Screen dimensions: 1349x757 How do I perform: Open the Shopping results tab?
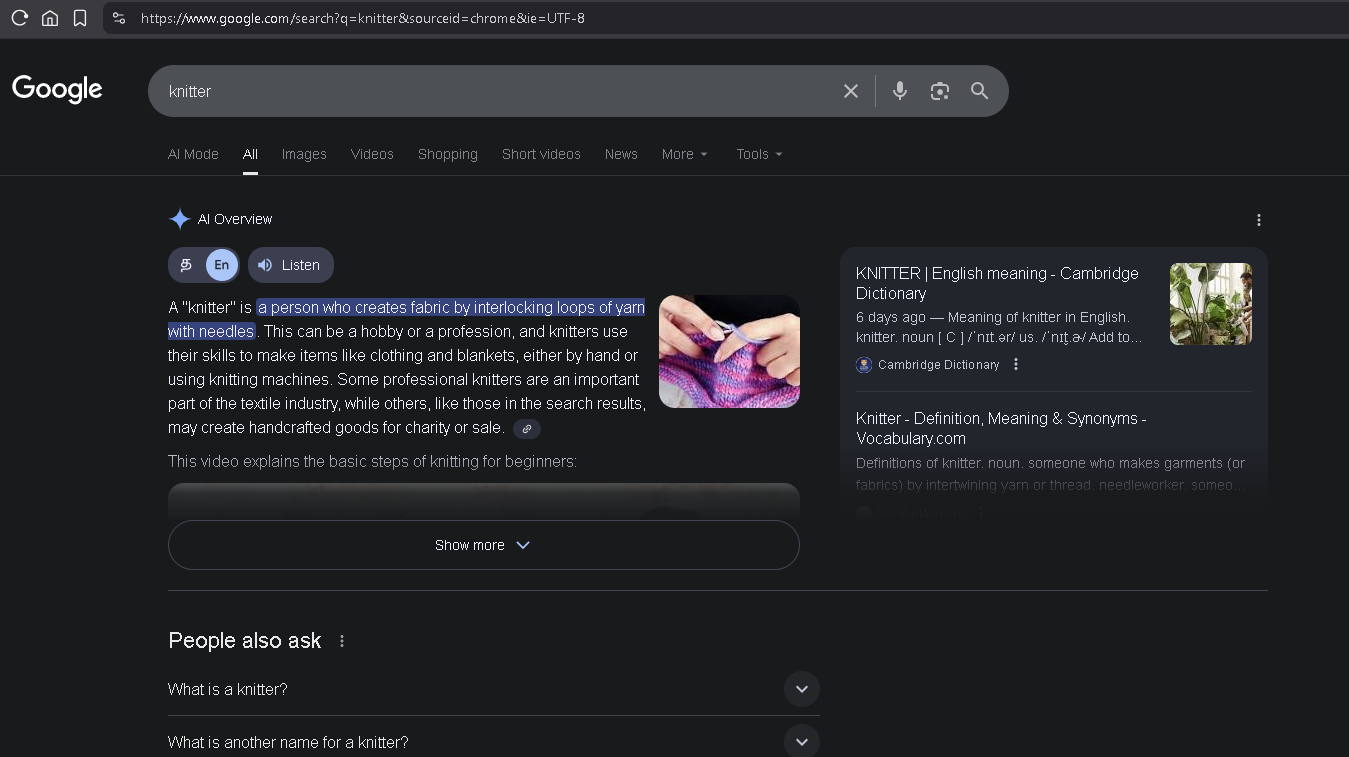[x=447, y=154]
